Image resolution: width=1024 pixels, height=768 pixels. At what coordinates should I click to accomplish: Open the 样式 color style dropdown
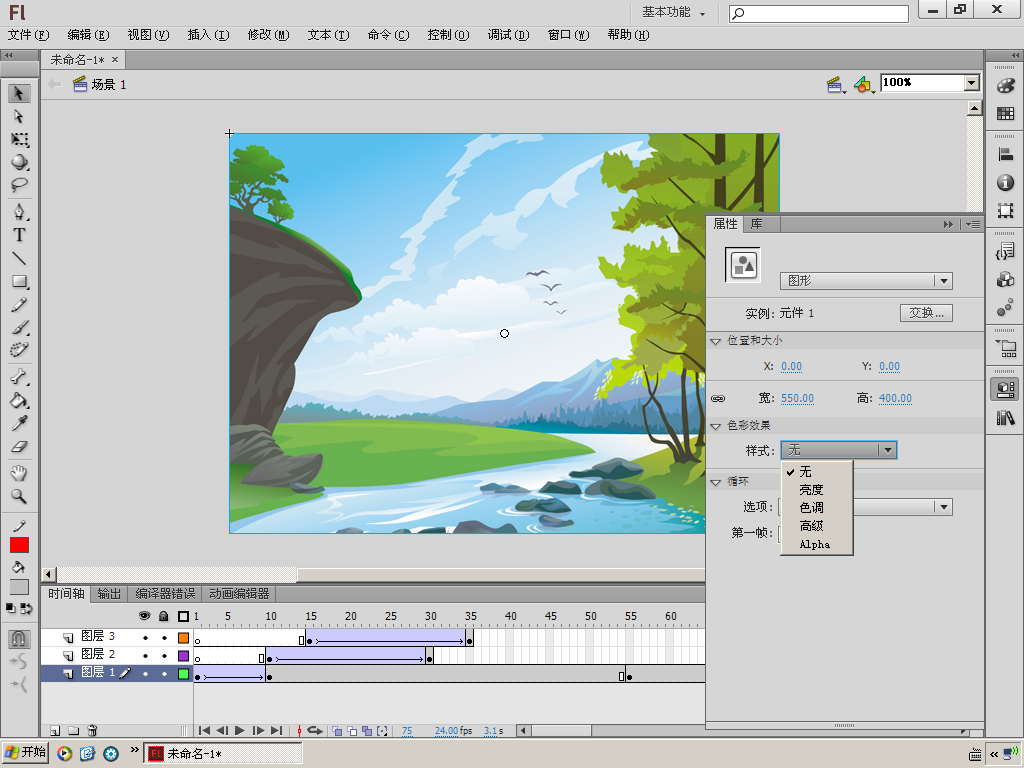(x=839, y=450)
